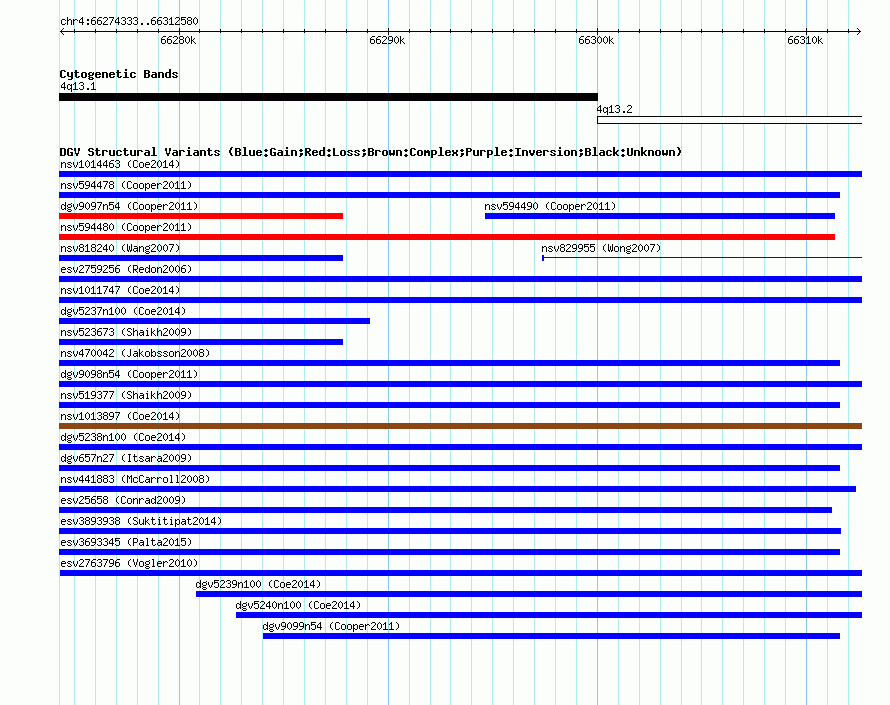The width and height of the screenshot is (890, 705).
Task: Select the blue bar under dgv5238n100
Action: [460, 447]
